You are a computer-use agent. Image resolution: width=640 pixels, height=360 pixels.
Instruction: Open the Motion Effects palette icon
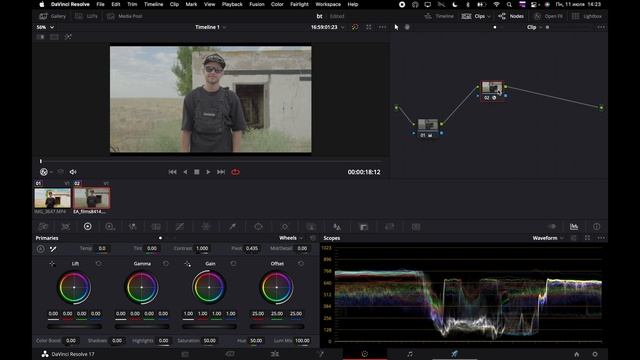click(156, 227)
